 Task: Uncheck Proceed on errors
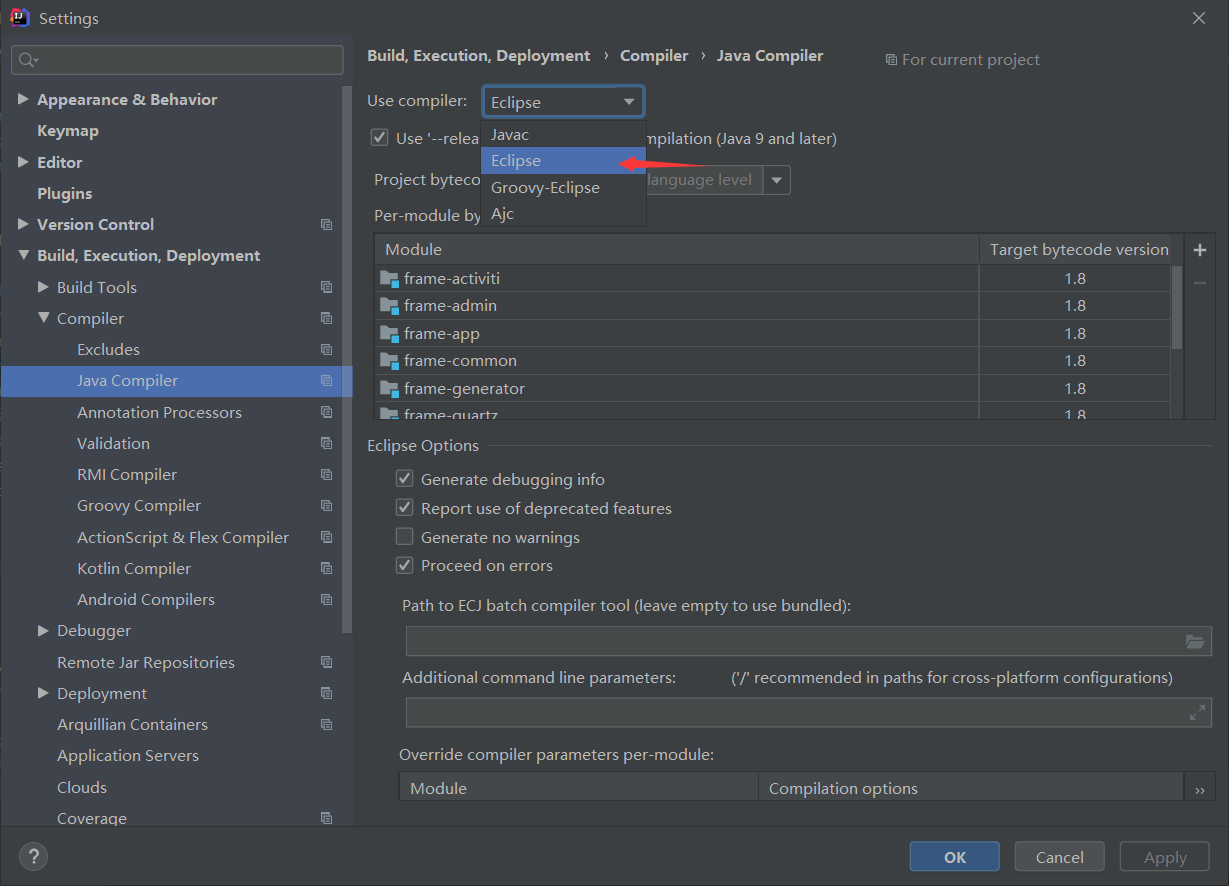click(404, 565)
